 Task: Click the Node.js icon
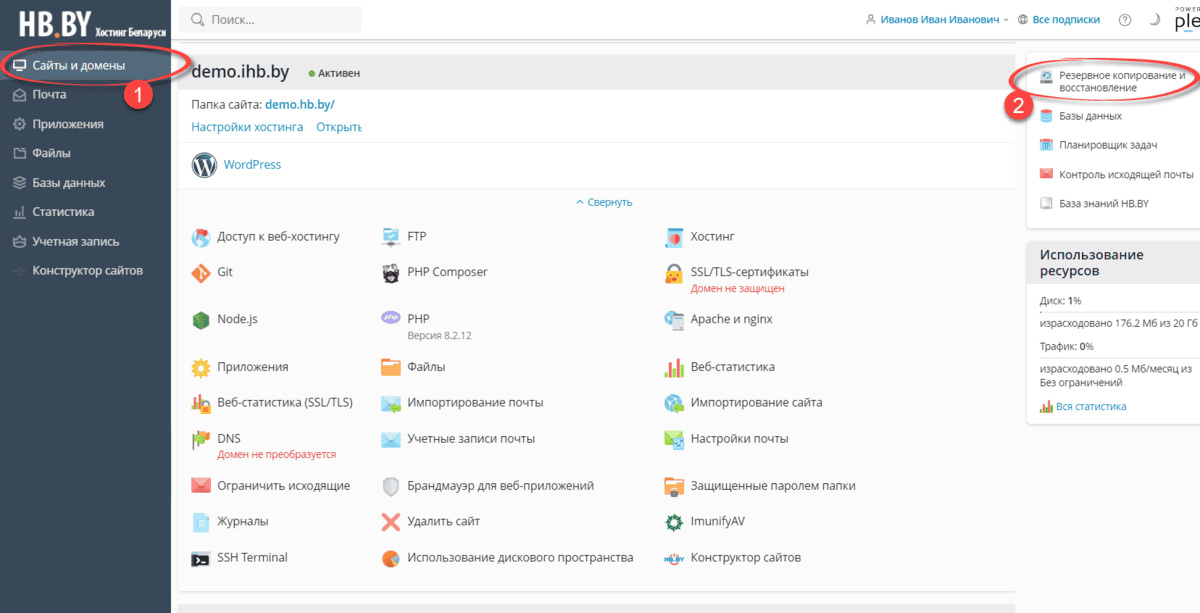pos(201,320)
